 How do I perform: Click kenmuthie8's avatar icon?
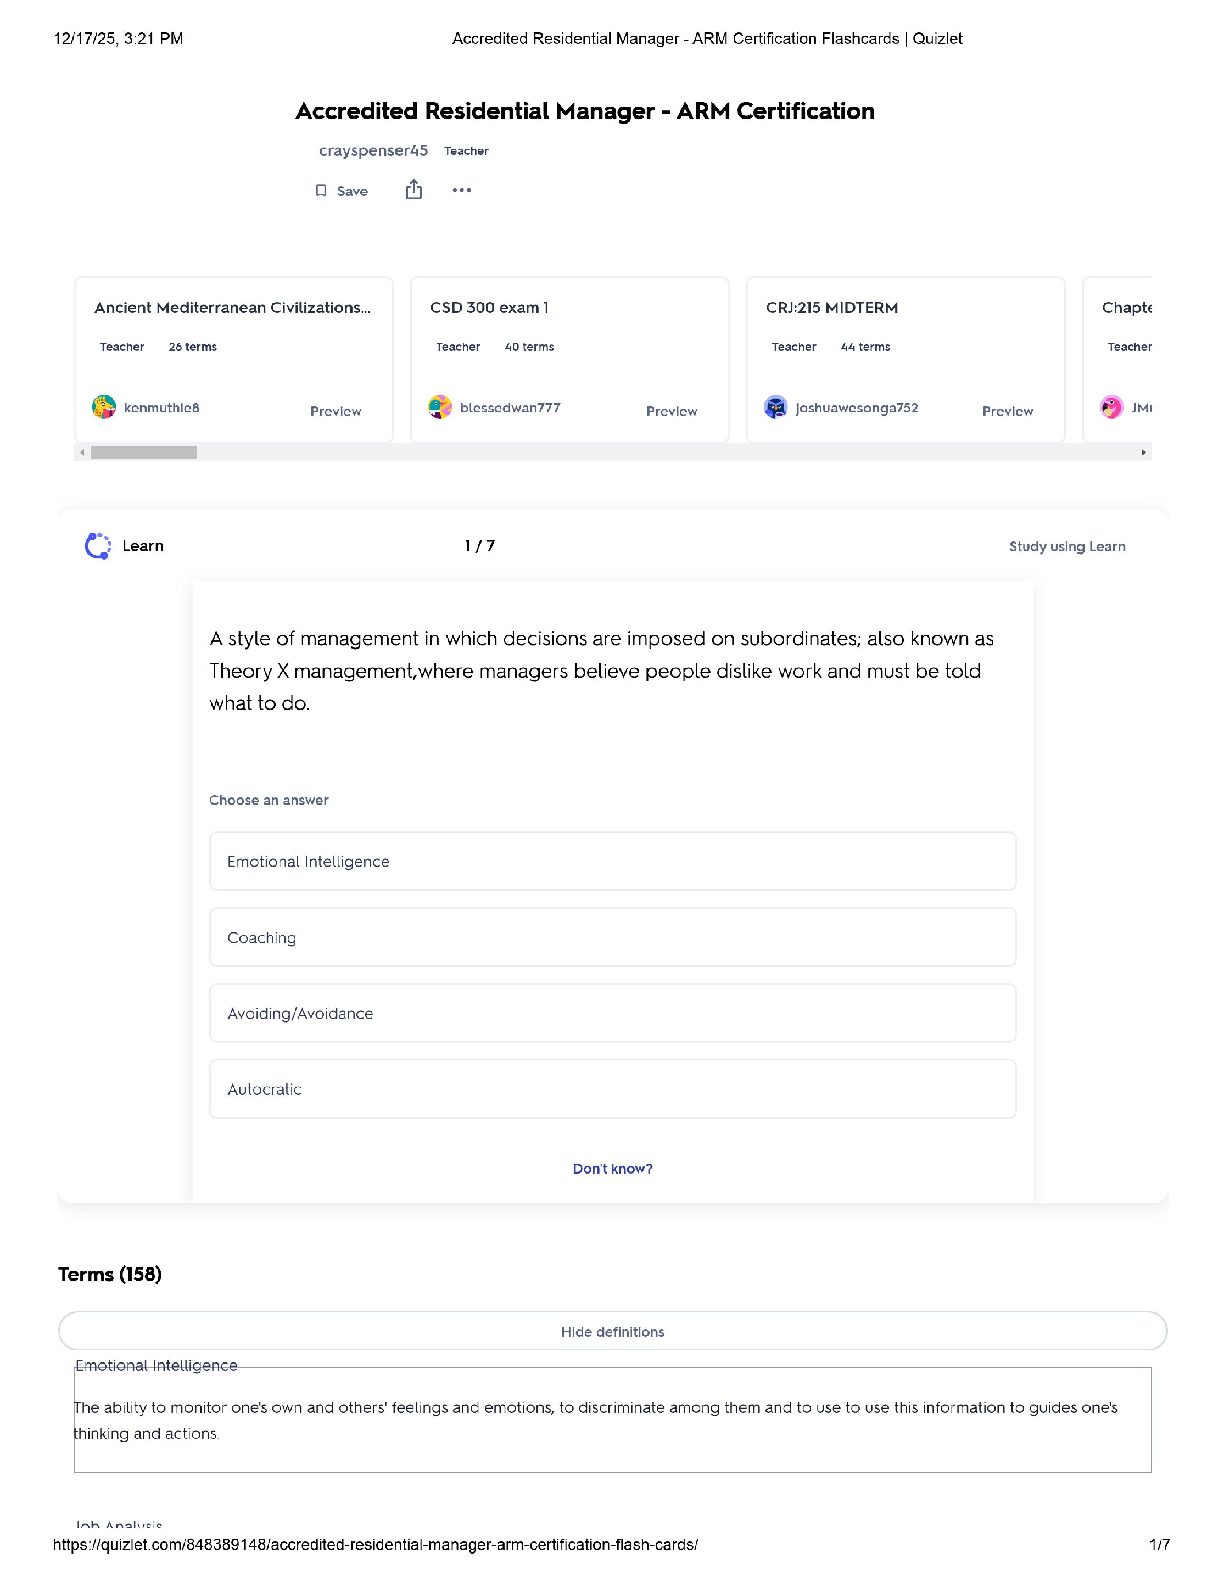click(104, 407)
